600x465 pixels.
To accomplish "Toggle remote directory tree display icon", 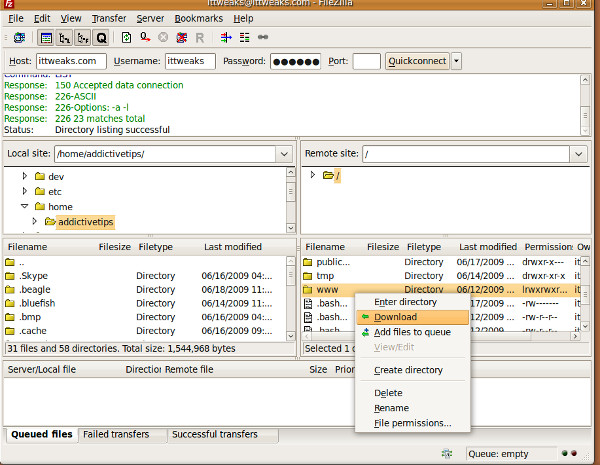I will click(83, 38).
